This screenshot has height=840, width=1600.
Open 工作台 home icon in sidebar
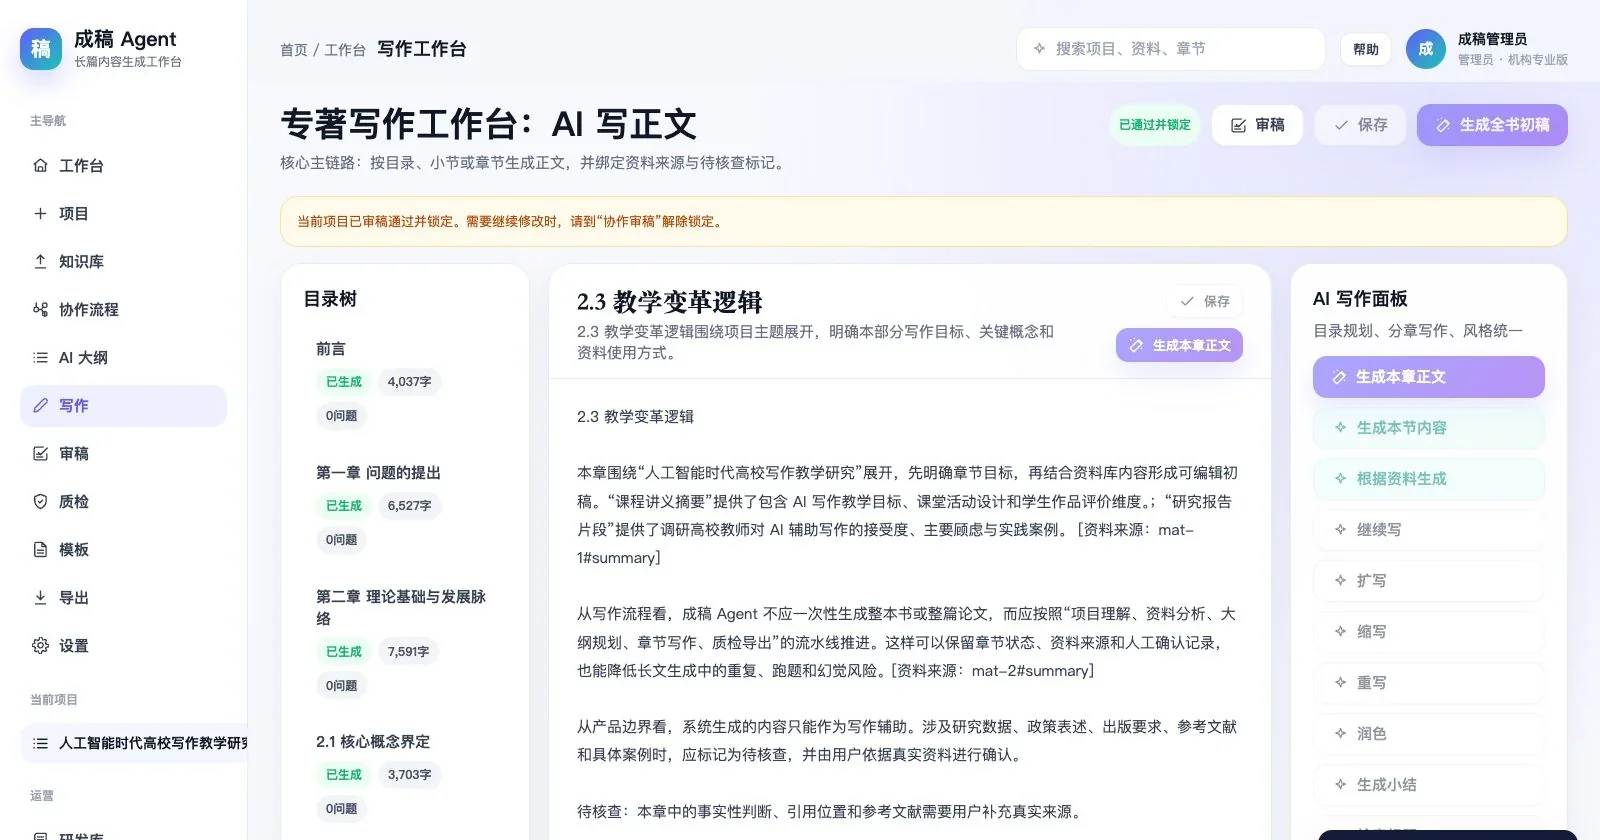[40, 165]
